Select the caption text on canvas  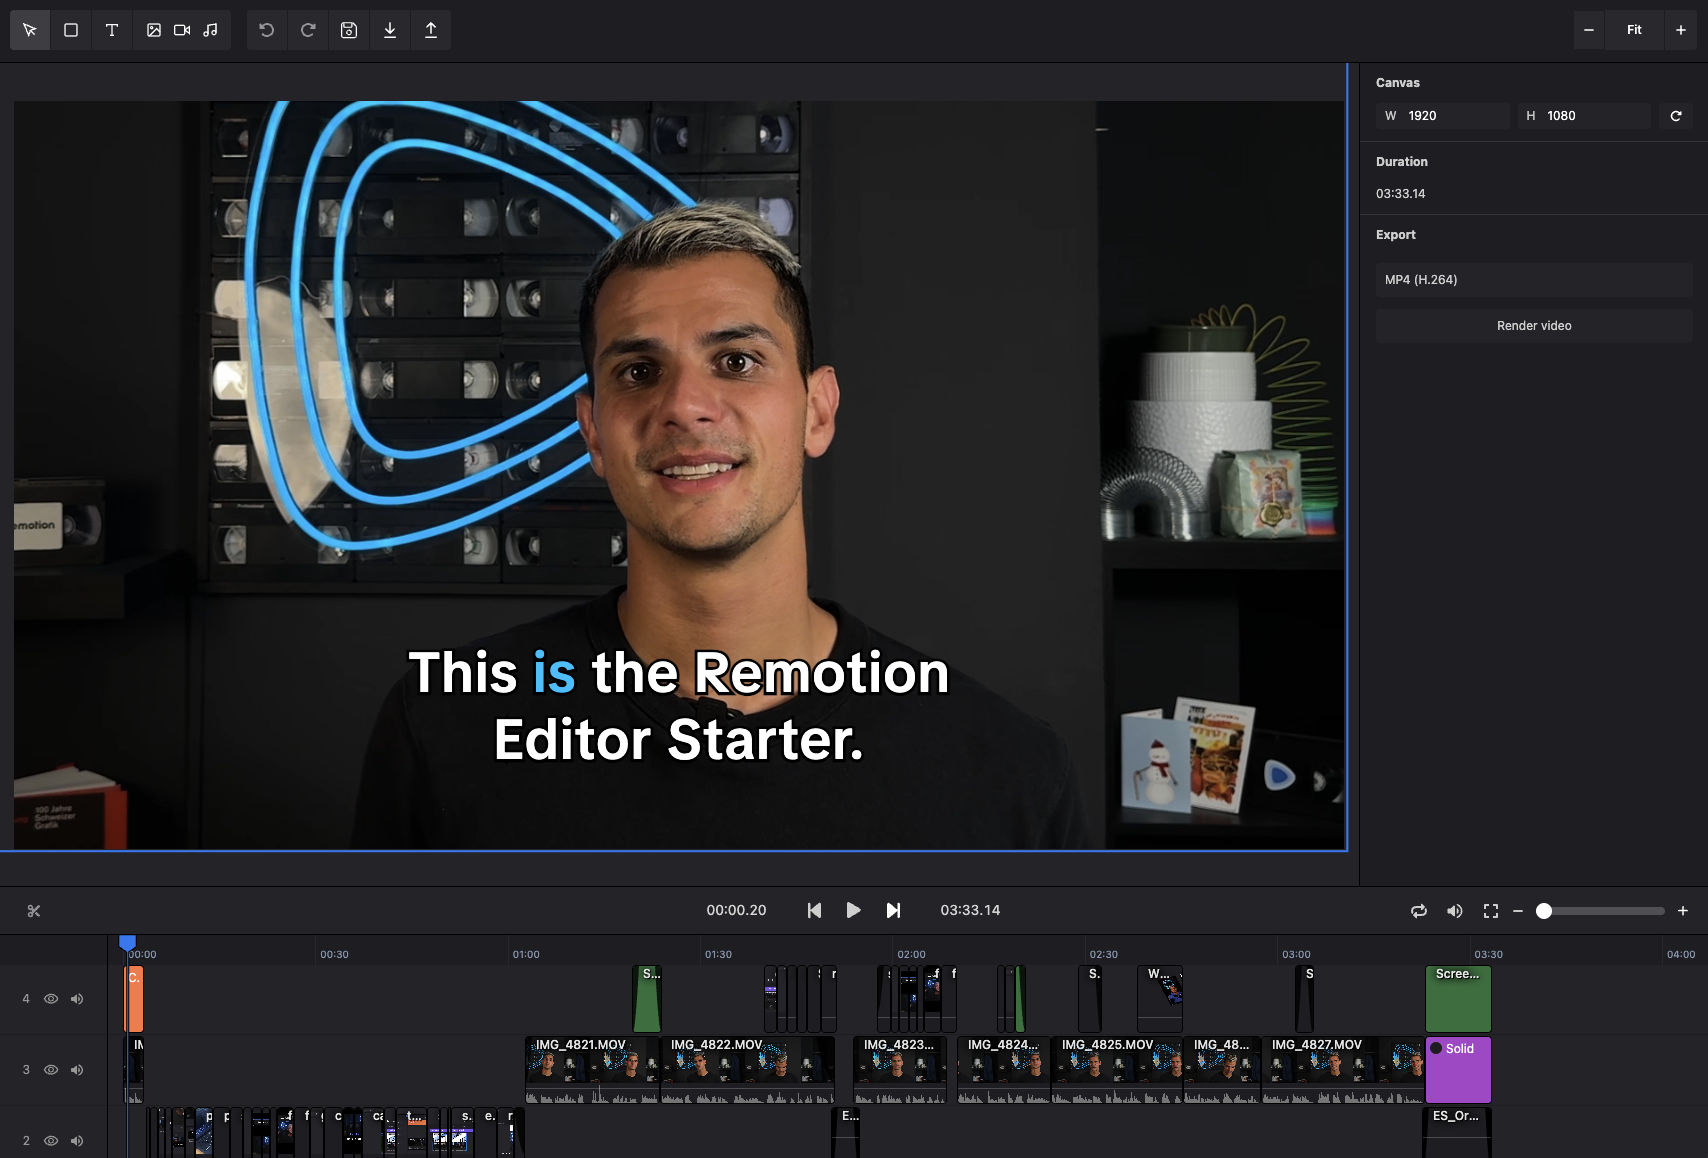pos(679,706)
